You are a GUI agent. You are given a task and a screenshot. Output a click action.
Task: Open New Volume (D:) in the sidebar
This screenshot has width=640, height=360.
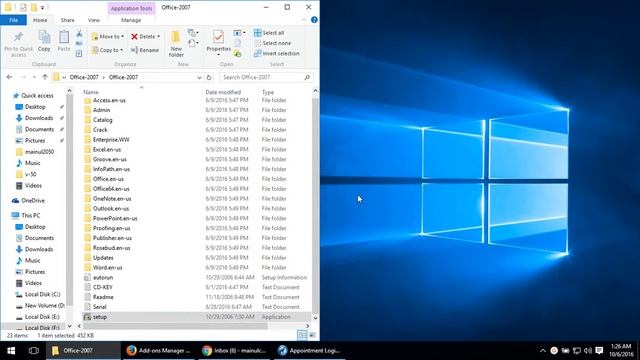pyautogui.click(x=44, y=306)
